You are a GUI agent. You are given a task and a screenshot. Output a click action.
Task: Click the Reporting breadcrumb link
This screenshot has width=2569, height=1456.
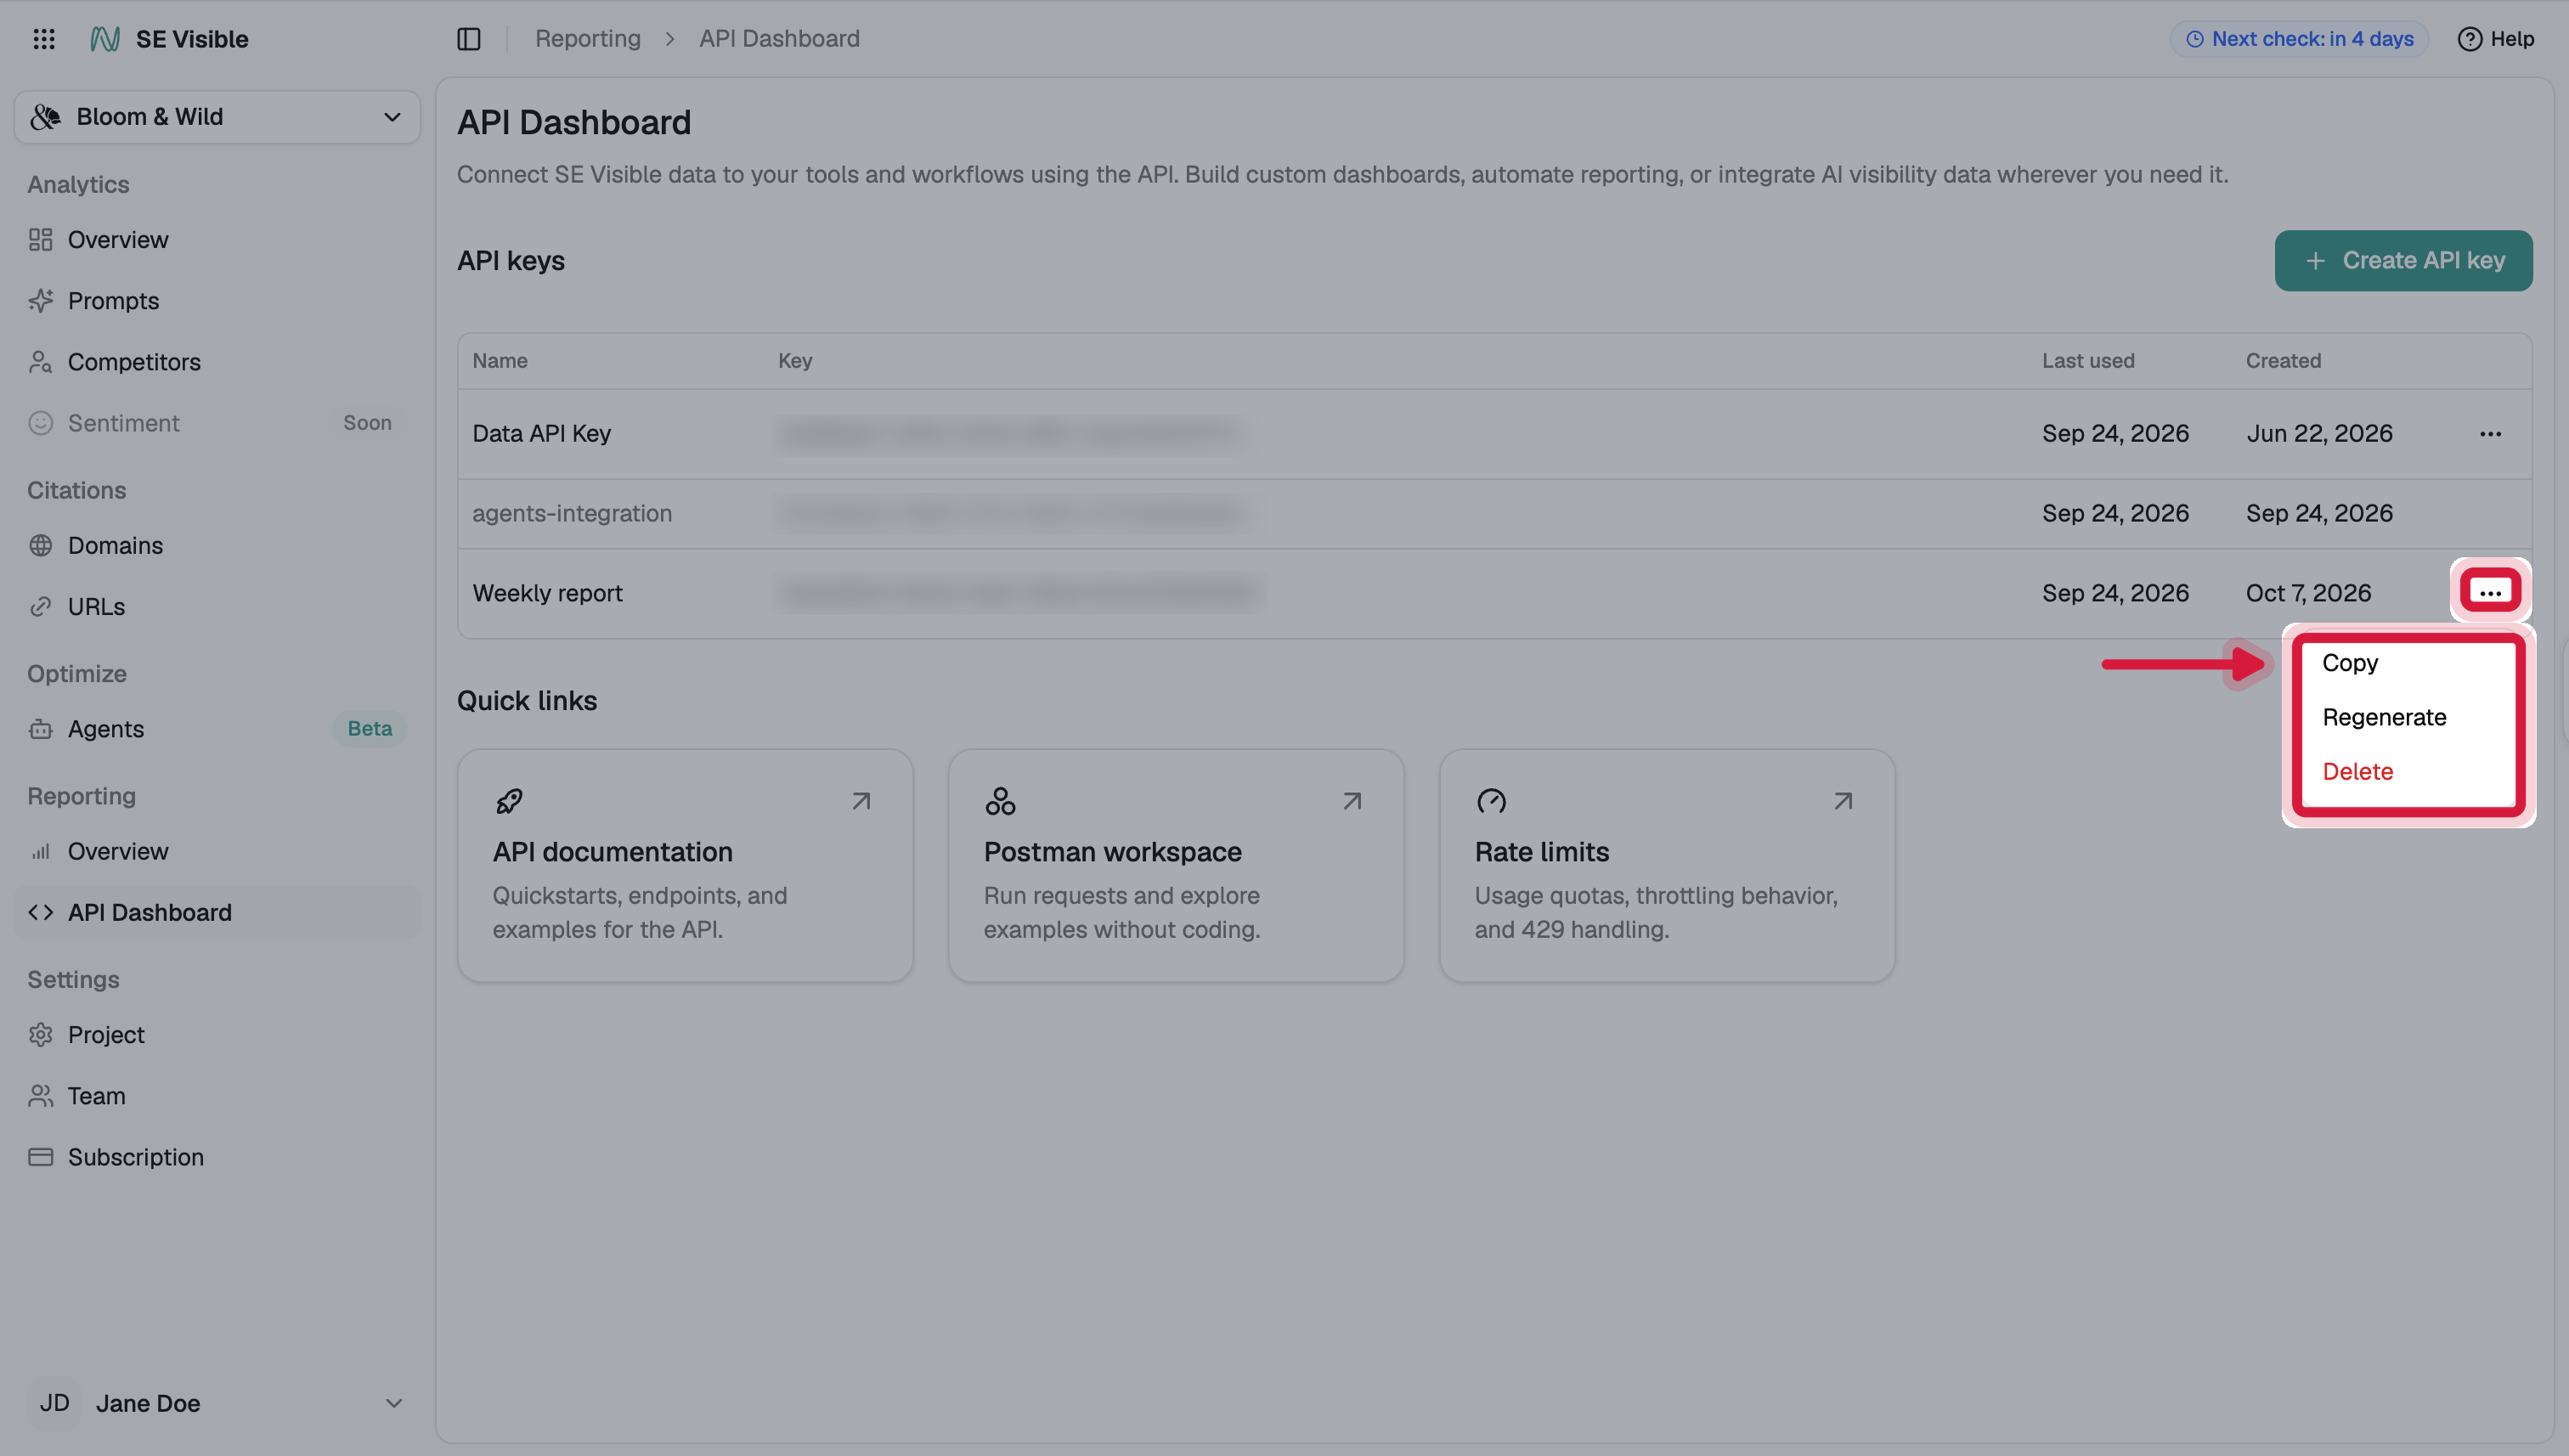click(588, 39)
